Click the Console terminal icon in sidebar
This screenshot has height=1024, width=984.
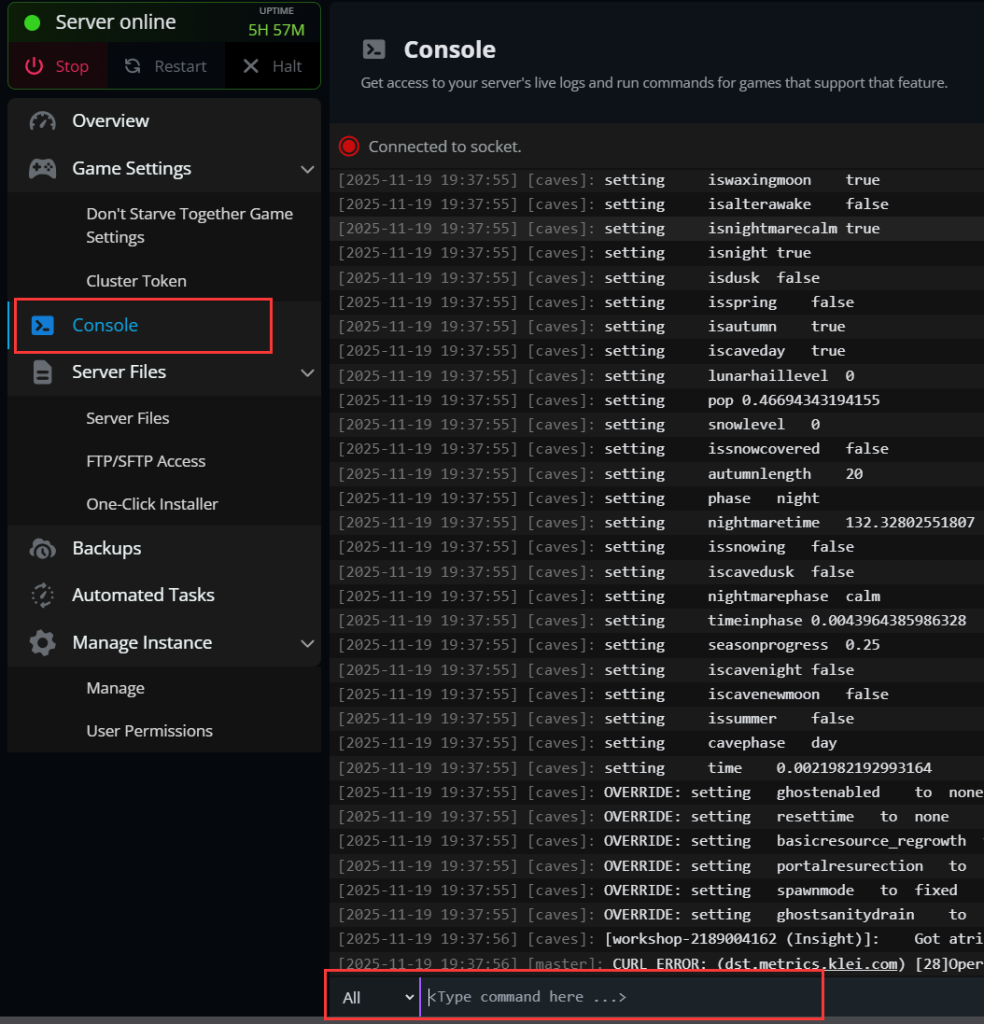[x=42, y=326]
